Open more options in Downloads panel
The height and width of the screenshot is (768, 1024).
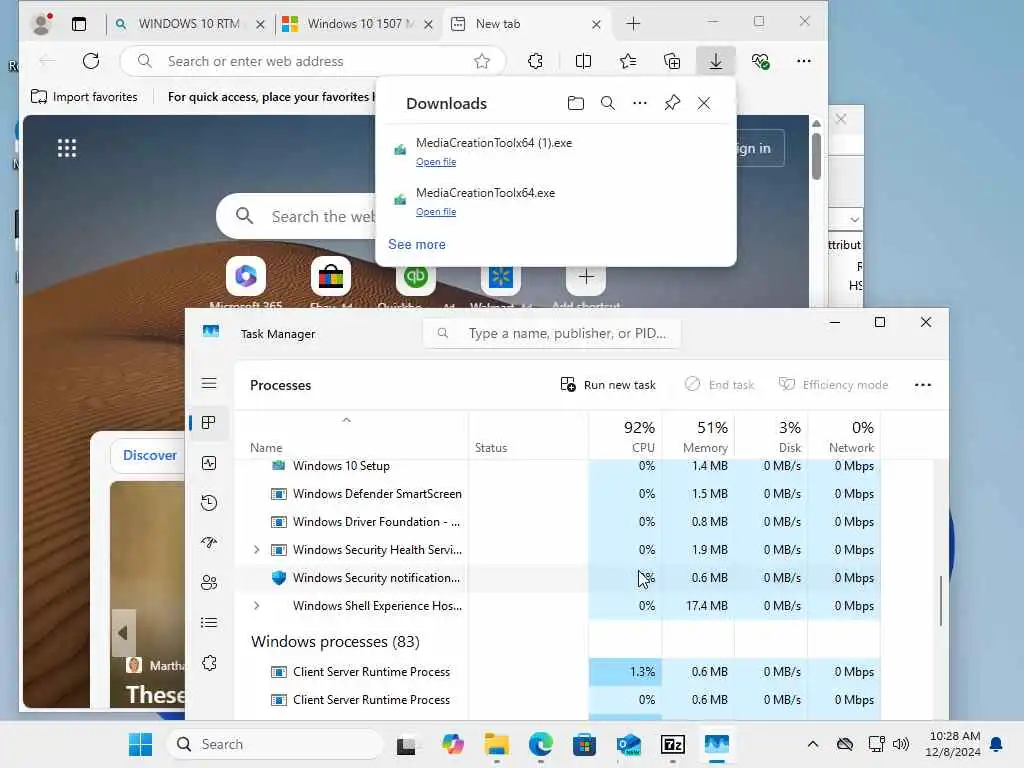640,103
